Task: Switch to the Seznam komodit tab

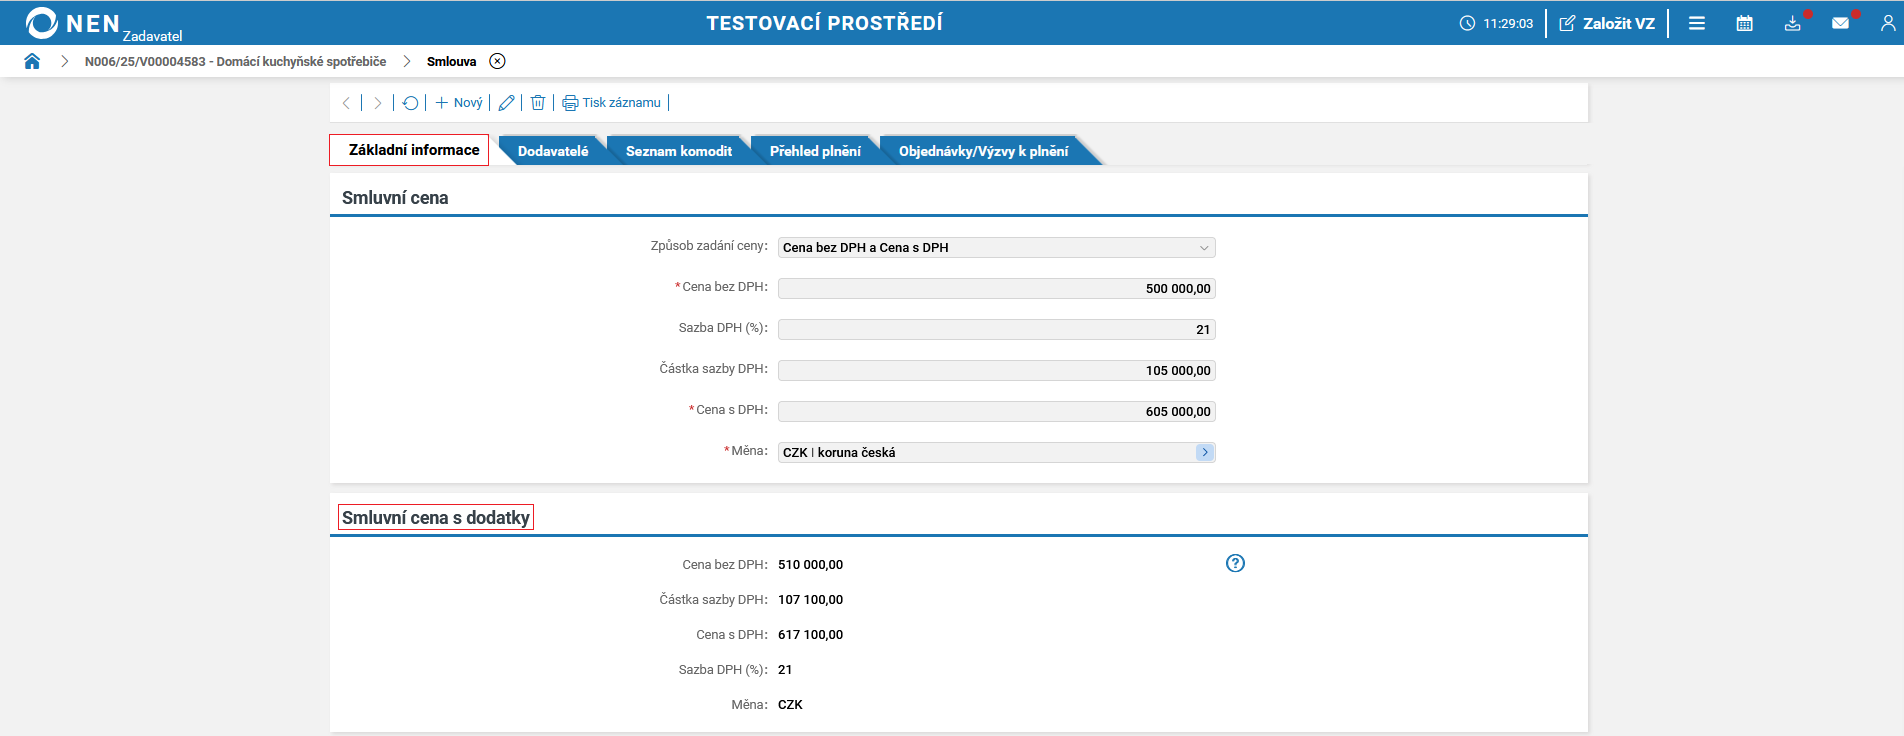Action: [679, 151]
